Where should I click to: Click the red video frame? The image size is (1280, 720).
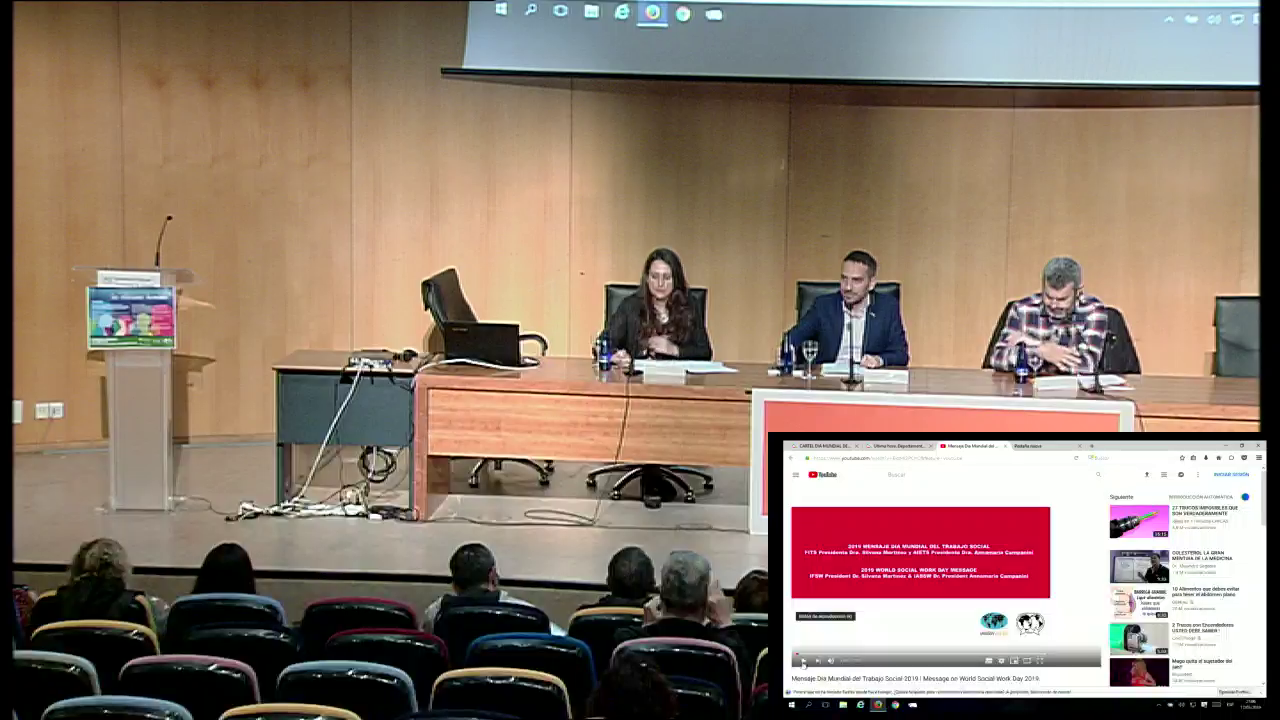(921, 552)
